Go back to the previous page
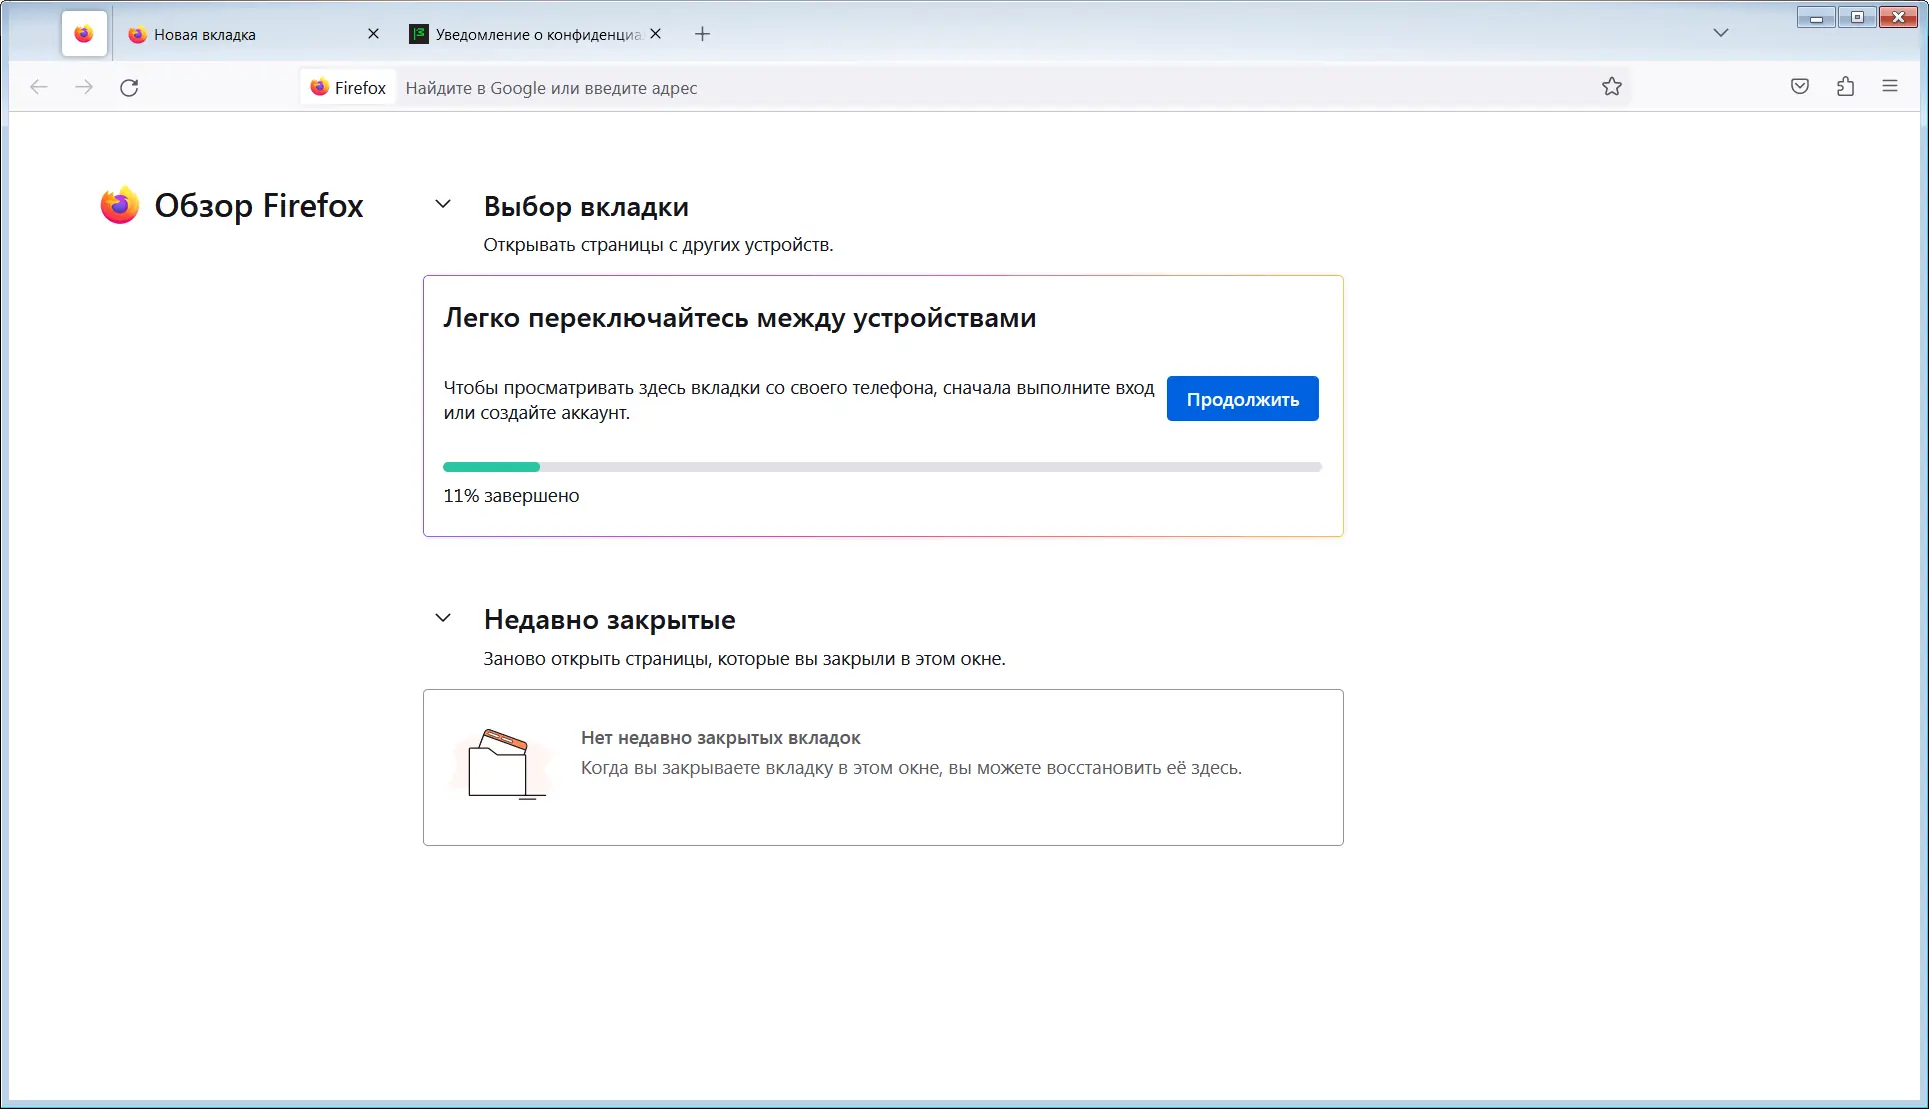1929x1109 pixels. coord(39,88)
